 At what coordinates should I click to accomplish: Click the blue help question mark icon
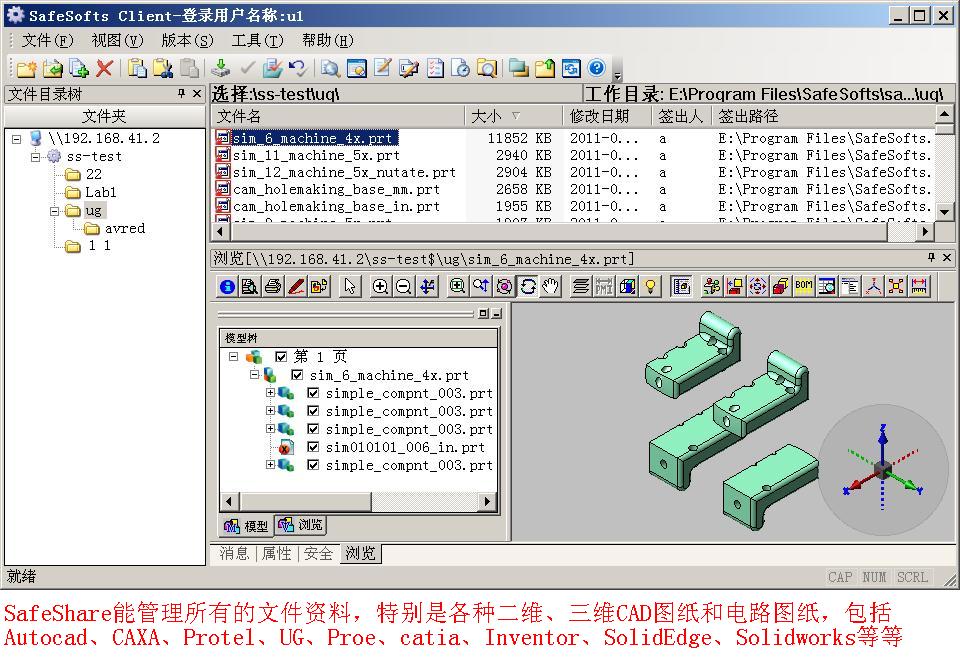click(x=596, y=68)
